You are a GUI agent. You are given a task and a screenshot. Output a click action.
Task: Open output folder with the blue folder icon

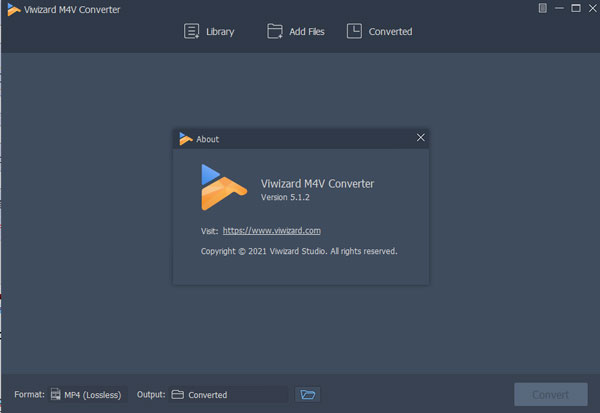tap(308, 395)
